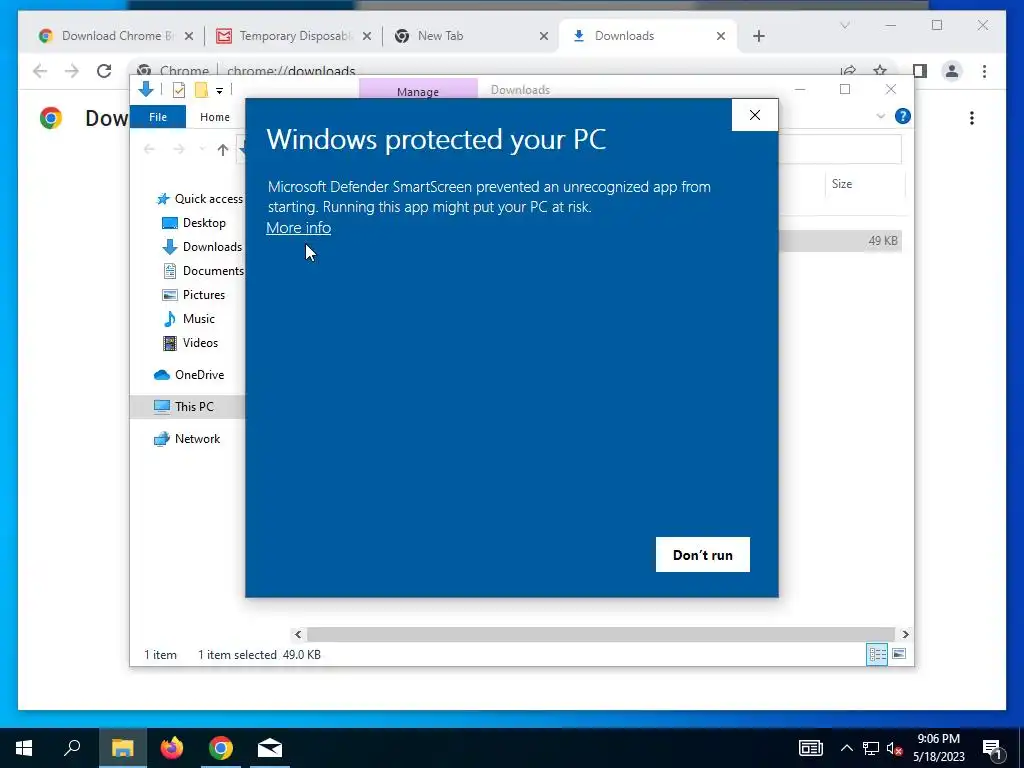The width and height of the screenshot is (1024, 768).
Task: Expand the Explorer ribbon with the chevron
Action: point(880,116)
